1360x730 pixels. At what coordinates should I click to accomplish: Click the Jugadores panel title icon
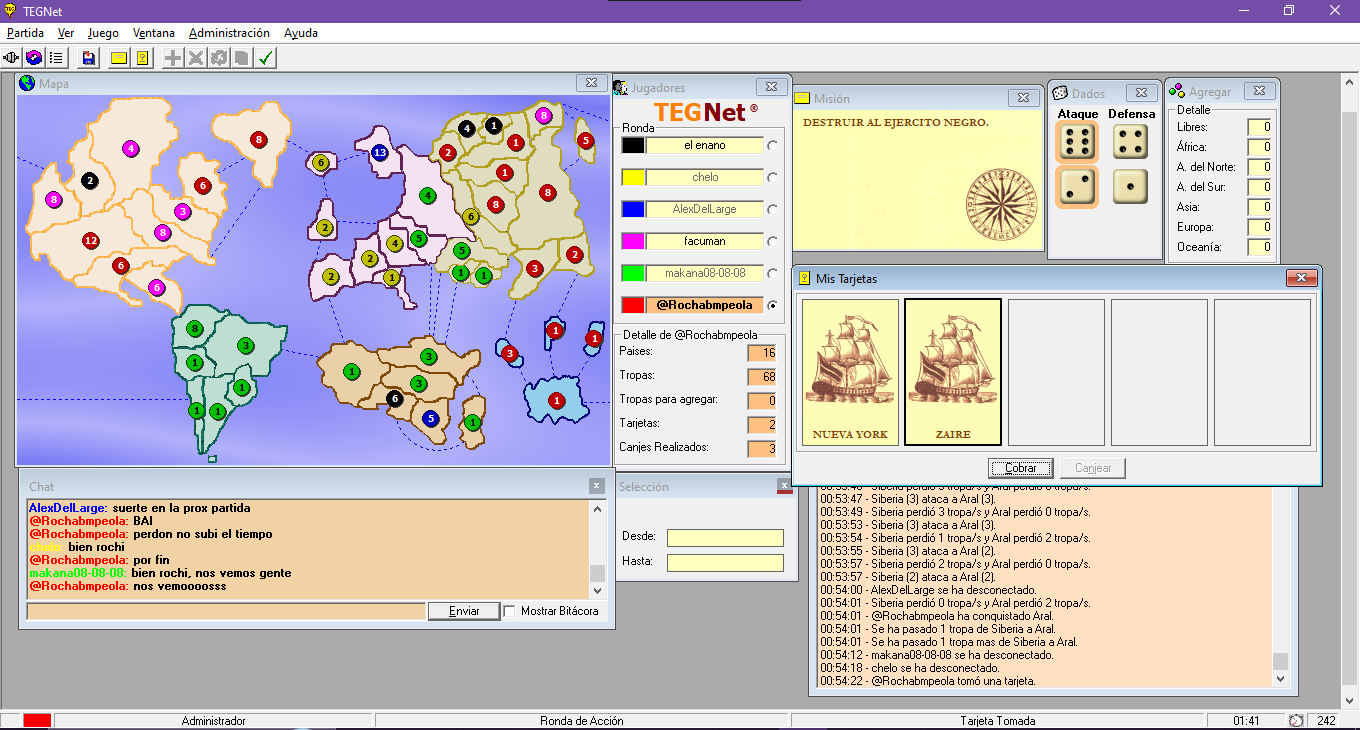[621, 88]
